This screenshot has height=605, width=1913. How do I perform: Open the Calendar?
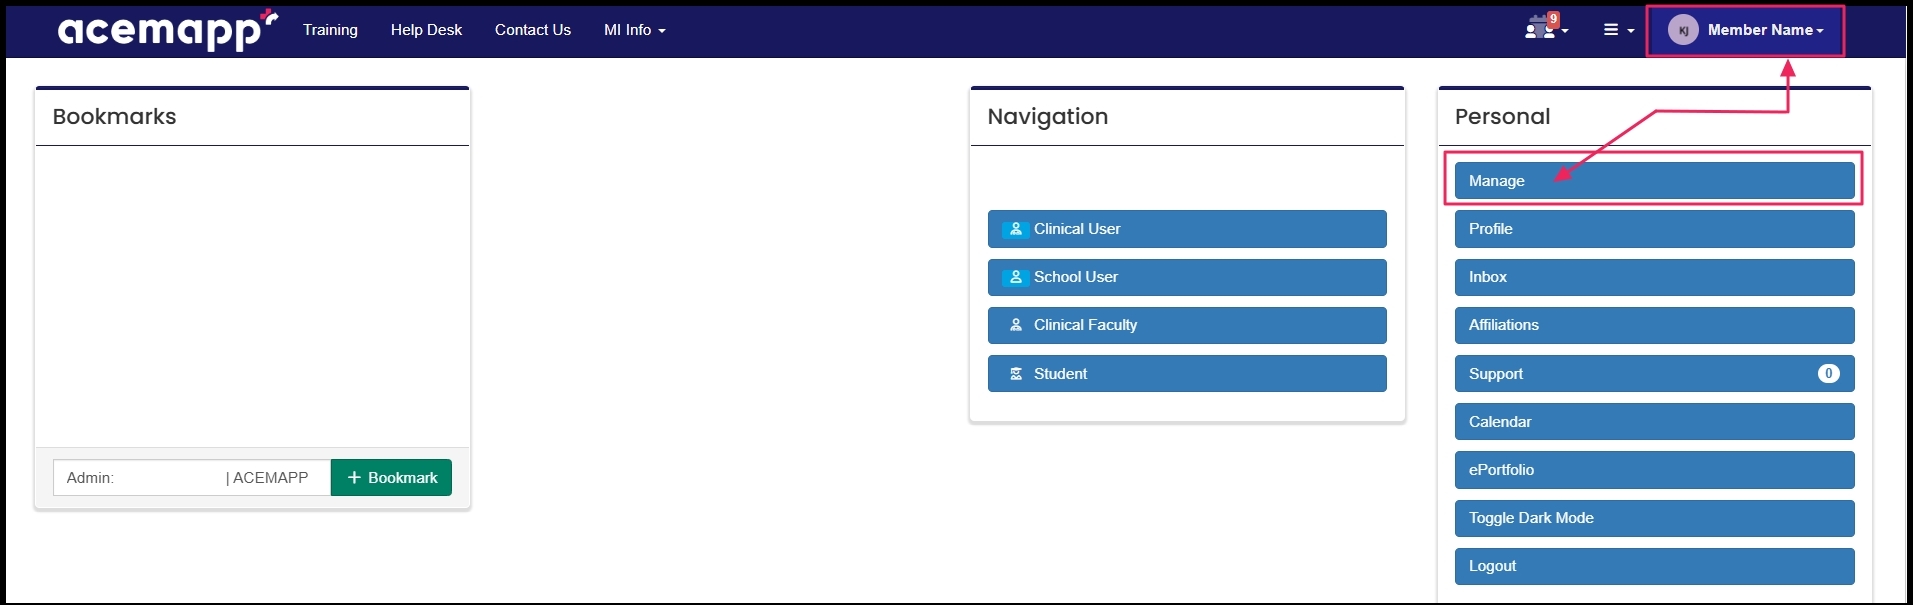click(x=1654, y=422)
